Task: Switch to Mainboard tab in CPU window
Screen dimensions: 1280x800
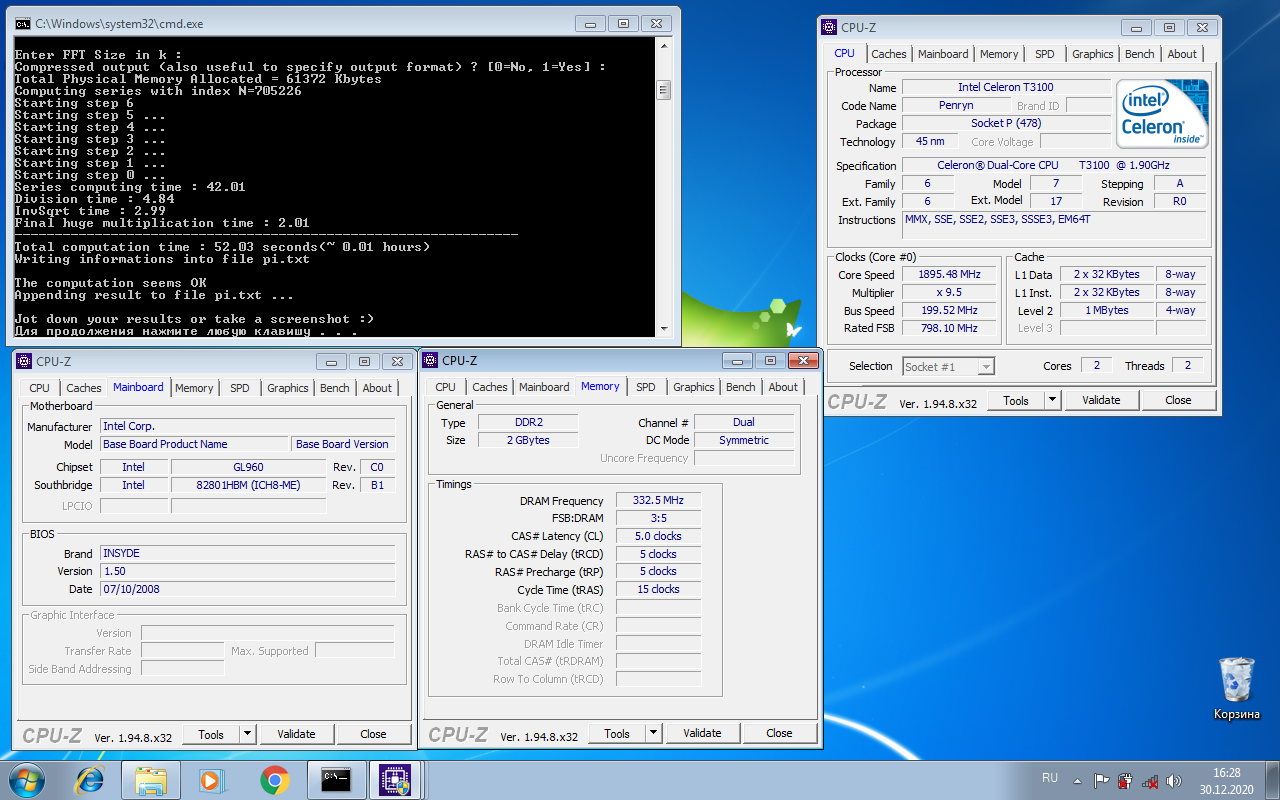Action: point(943,54)
